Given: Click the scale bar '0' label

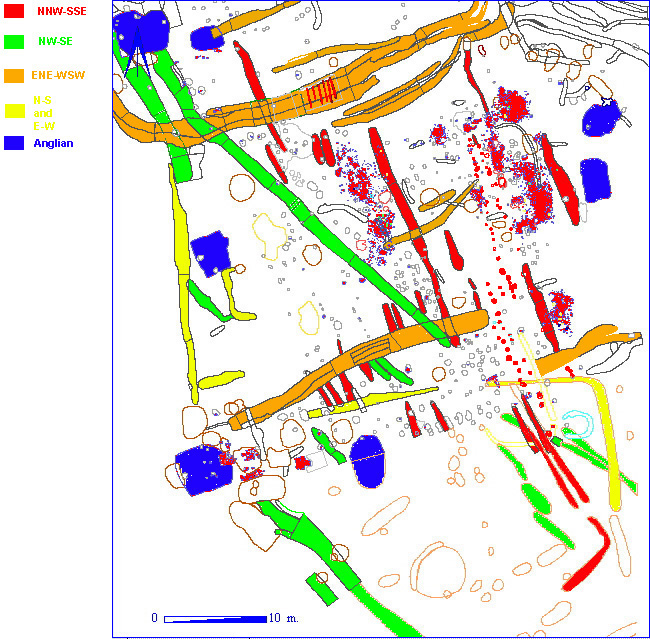Looking at the screenshot, I should click(155, 618).
